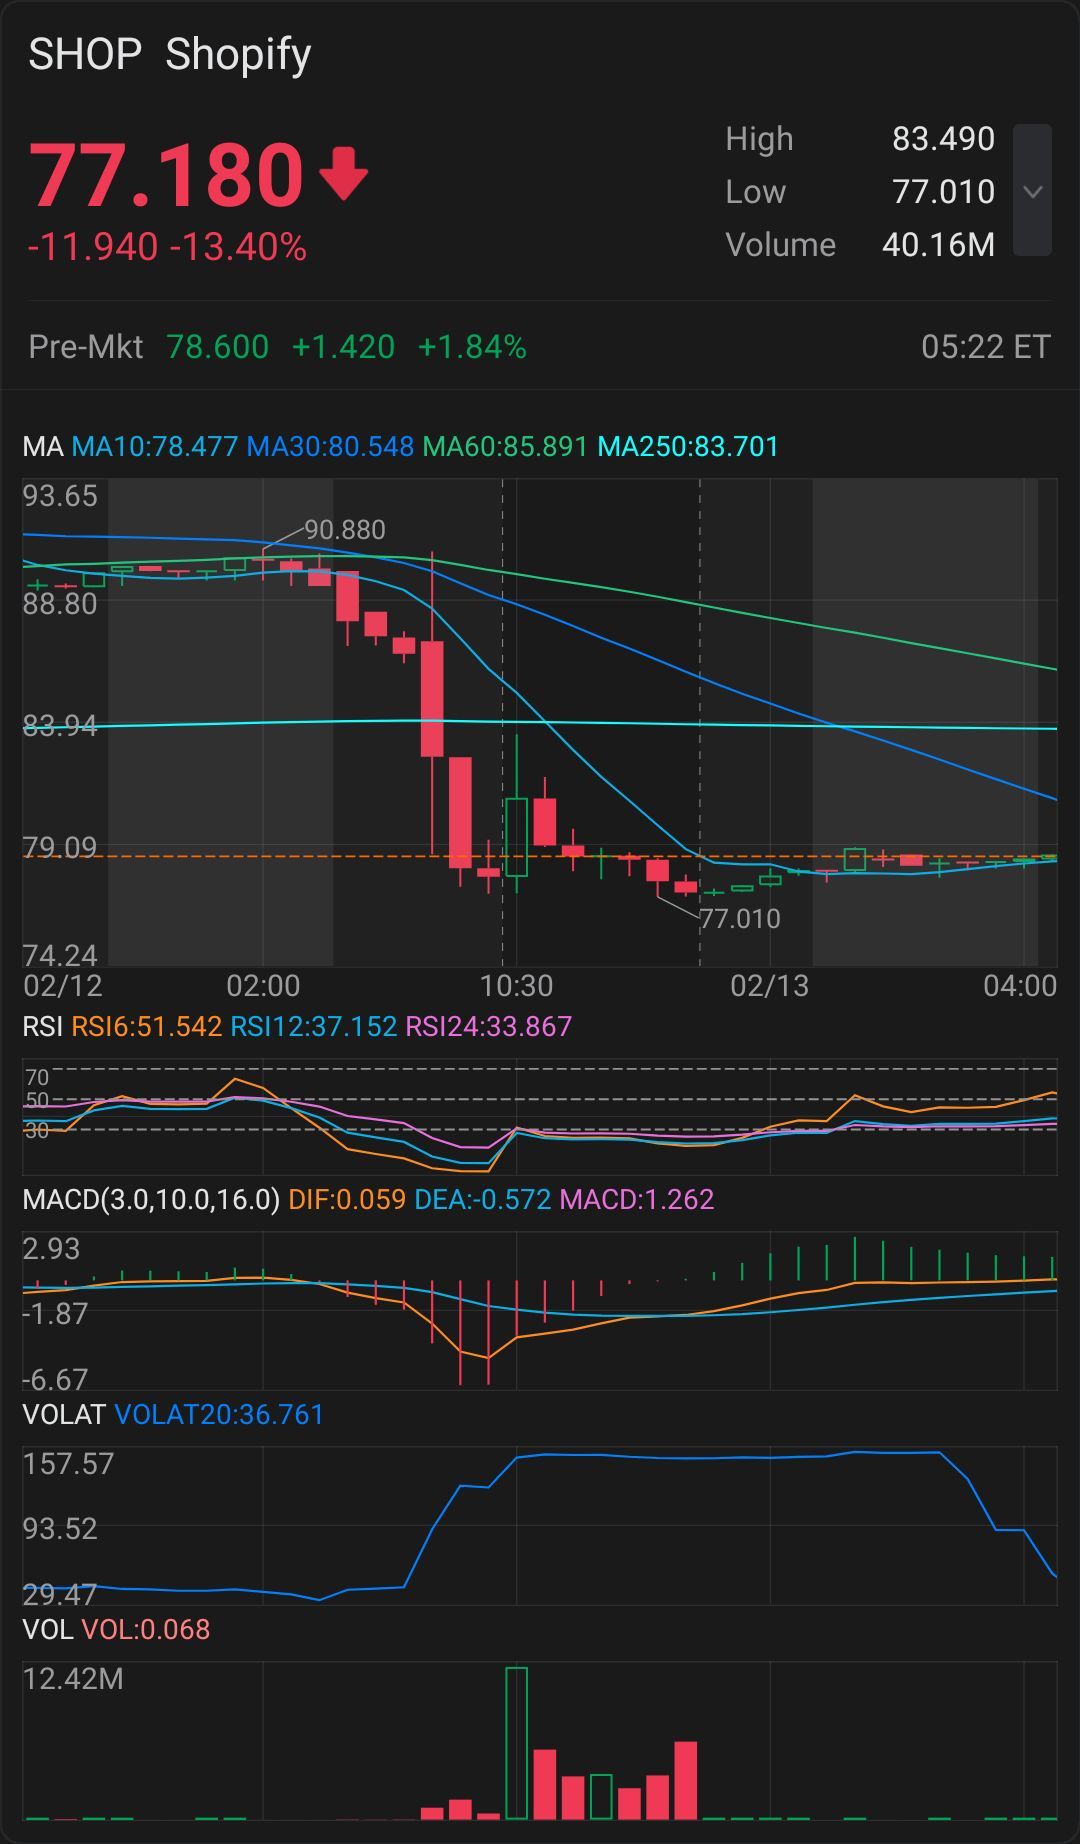This screenshot has width=1080, height=1844.
Task: Tap the change -11.940 -13.40%
Action: [x=167, y=247]
